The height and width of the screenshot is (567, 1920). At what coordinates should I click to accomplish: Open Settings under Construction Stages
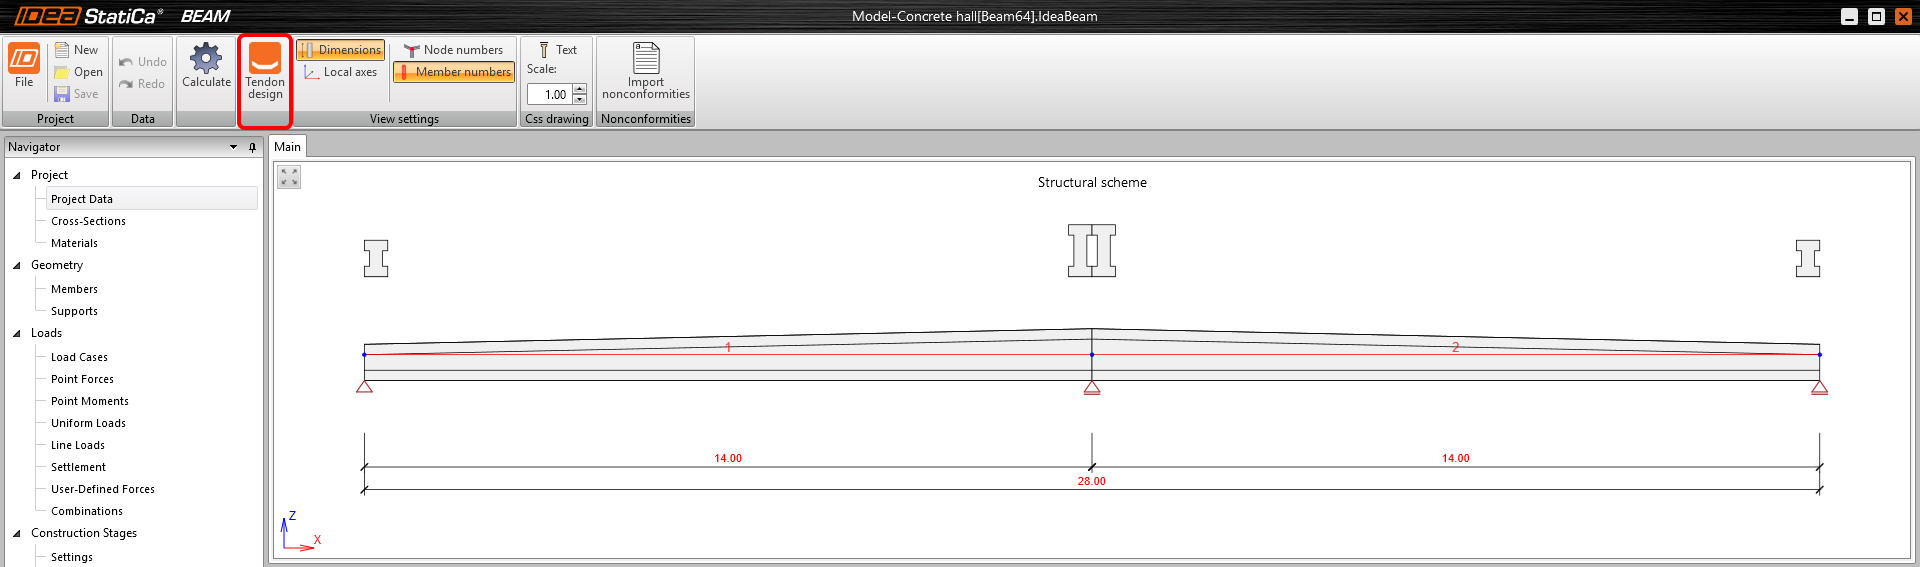72,557
